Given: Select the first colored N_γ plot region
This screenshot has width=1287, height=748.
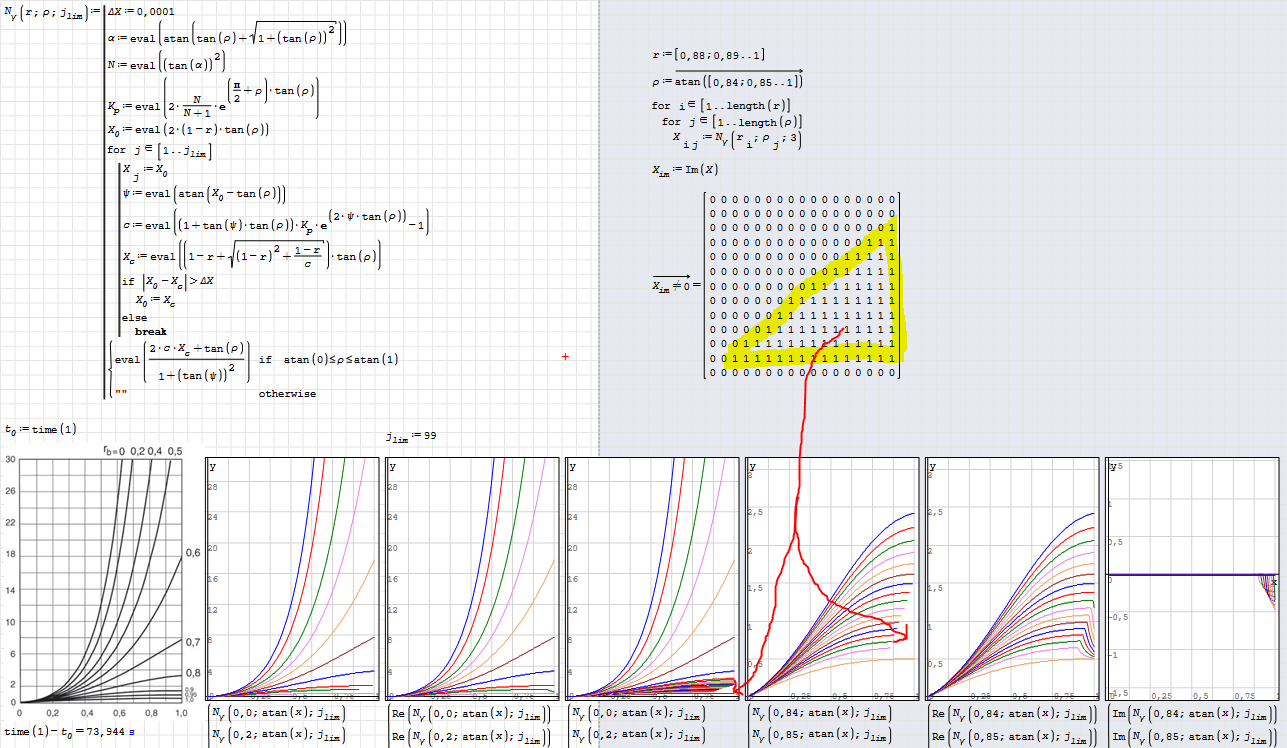Looking at the screenshot, I should click(293, 578).
